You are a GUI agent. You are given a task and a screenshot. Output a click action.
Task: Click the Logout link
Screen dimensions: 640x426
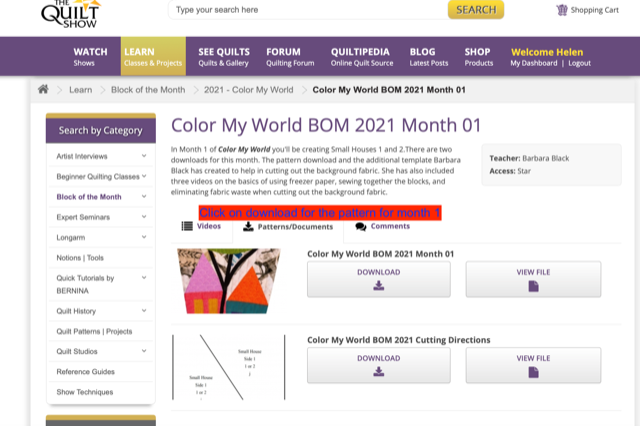tap(579, 63)
